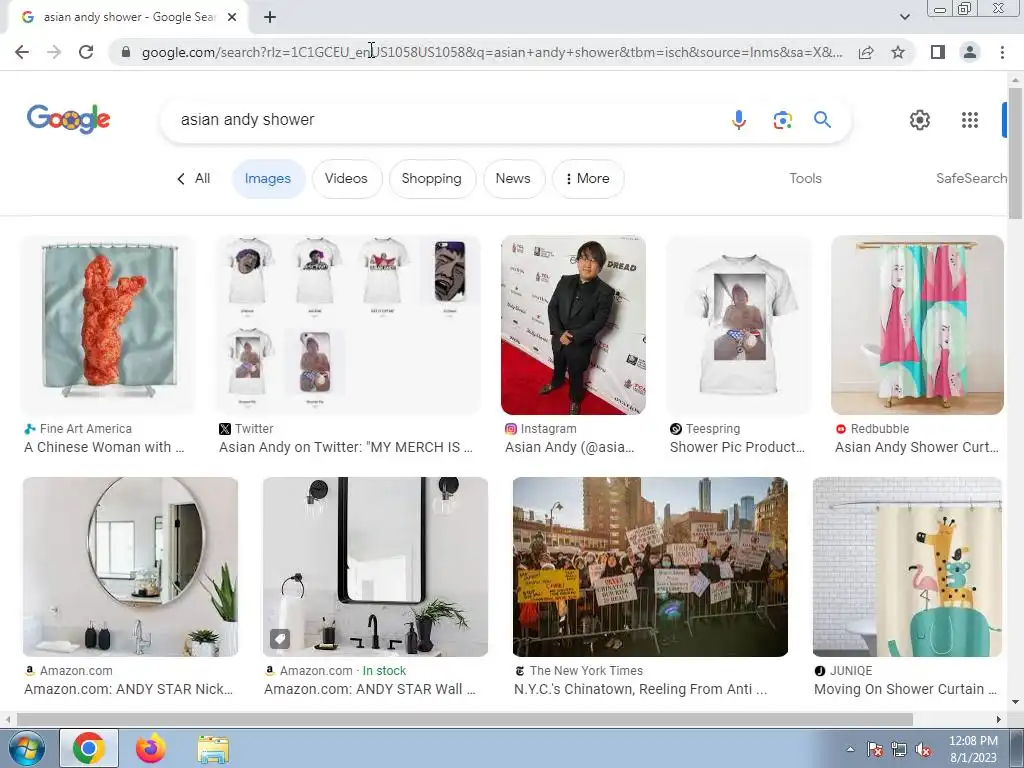Screen dimensions: 1024x768
Task: Click the blue magnifier search icon
Action: [822, 120]
